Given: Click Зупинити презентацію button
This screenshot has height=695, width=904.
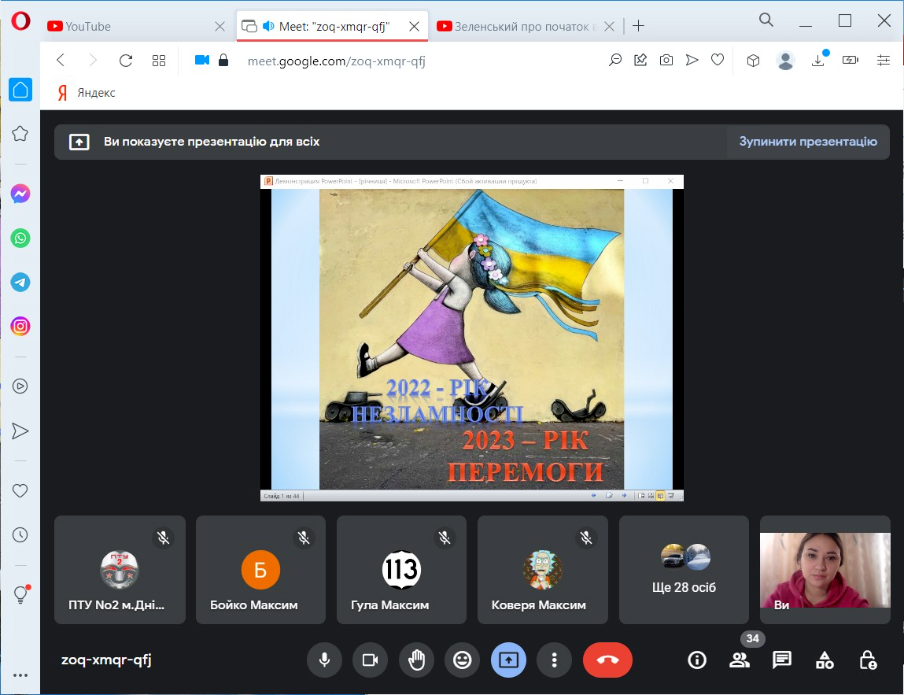Looking at the screenshot, I should 808,142.
